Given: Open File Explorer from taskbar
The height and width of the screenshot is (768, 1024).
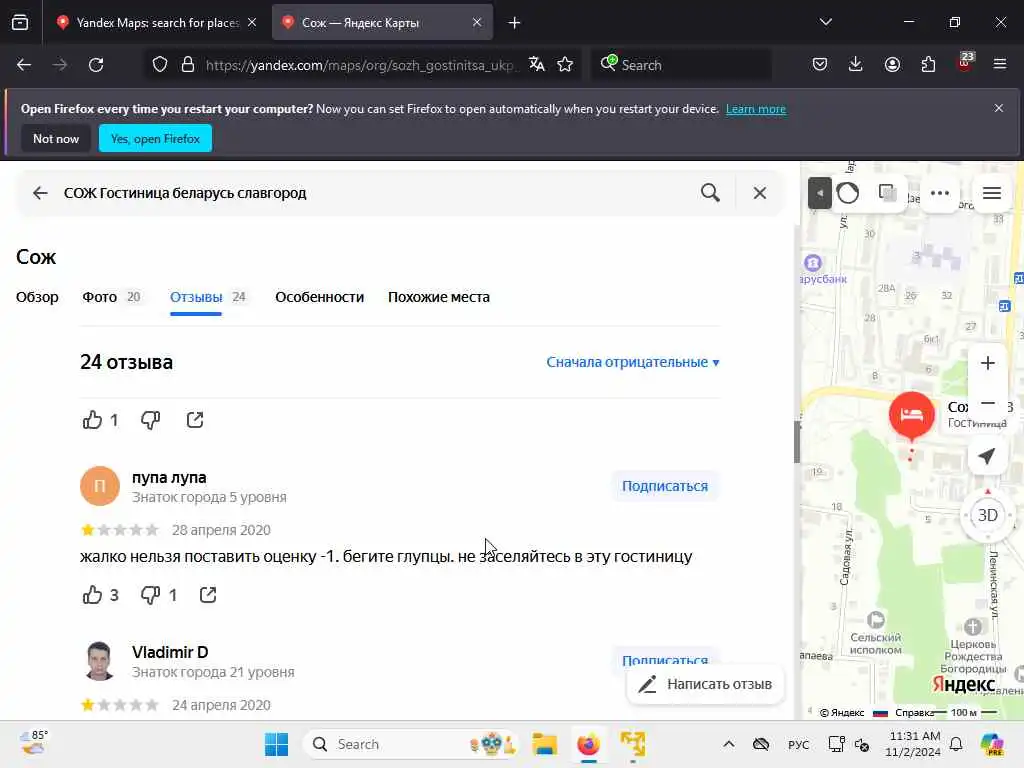Looking at the screenshot, I should pos(544,744).
